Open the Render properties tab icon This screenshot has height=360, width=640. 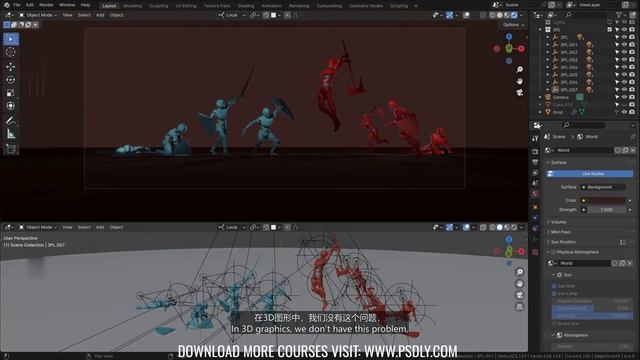tap(535, 152)
